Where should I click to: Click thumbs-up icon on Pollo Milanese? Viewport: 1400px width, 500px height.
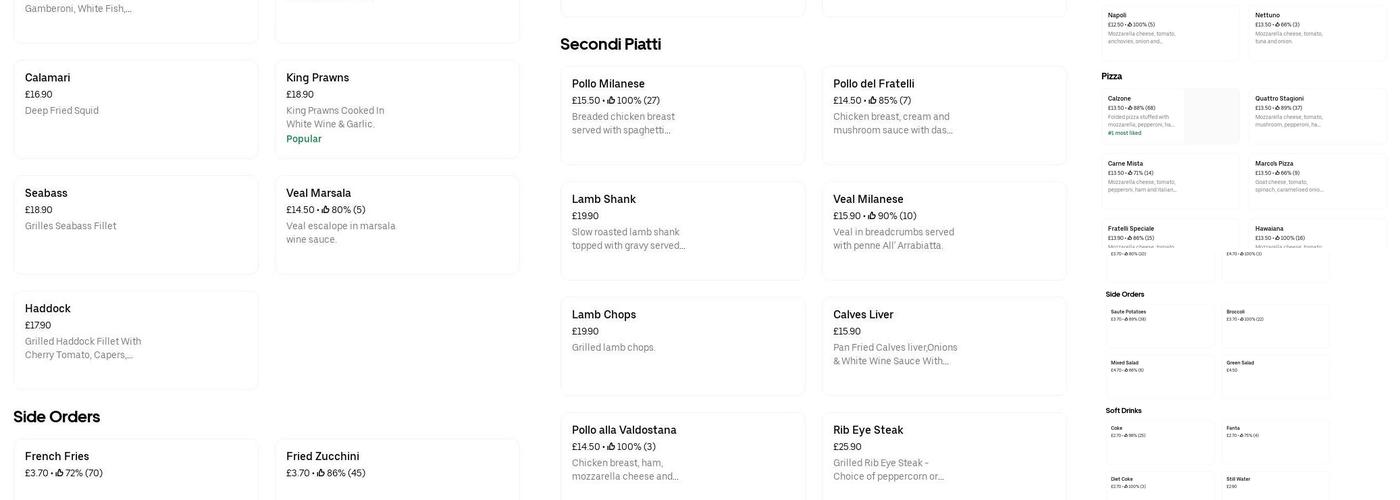tap(611, 101)
